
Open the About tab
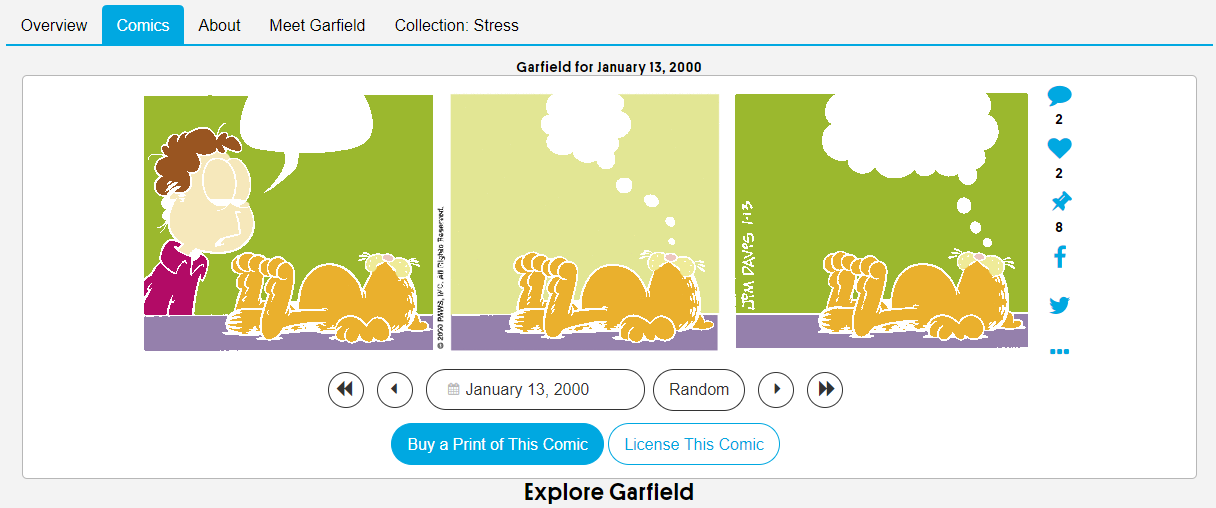219,25
